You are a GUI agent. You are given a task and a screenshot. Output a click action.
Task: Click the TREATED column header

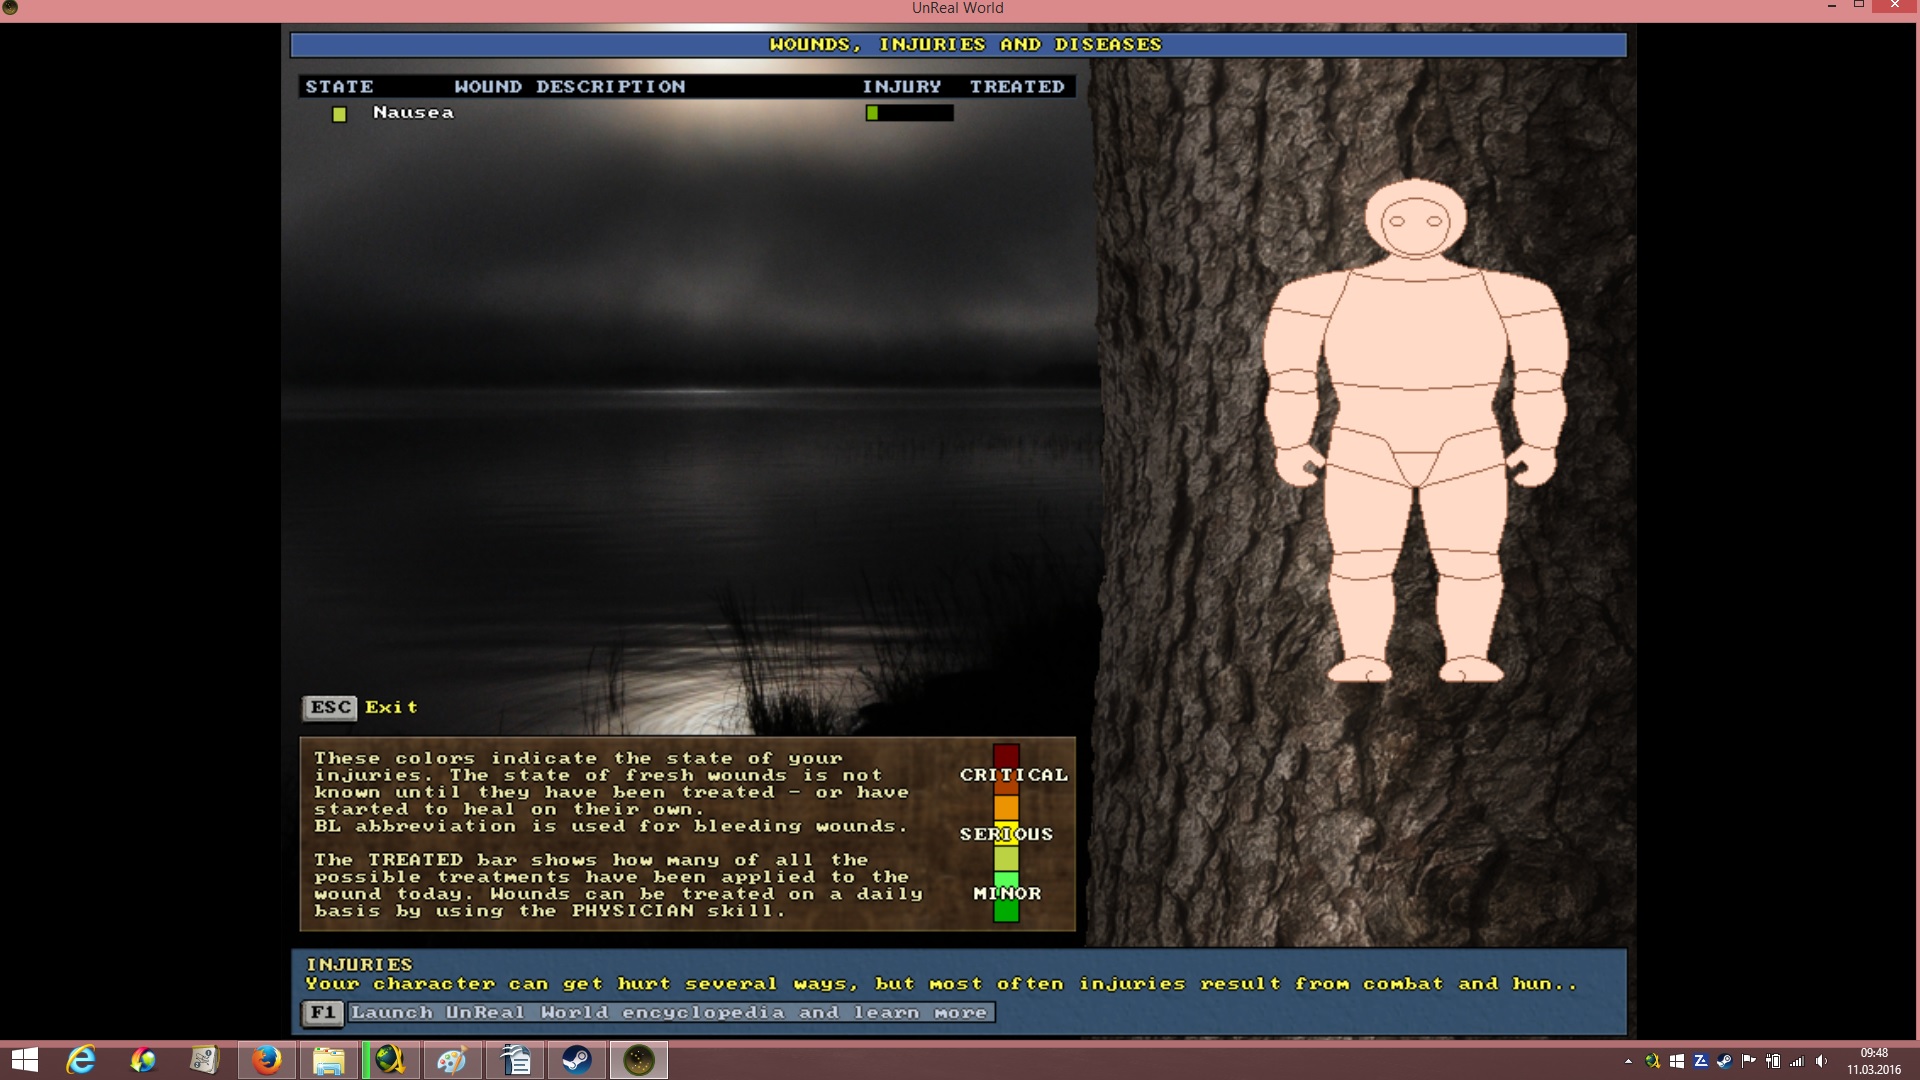point(1017,87)
